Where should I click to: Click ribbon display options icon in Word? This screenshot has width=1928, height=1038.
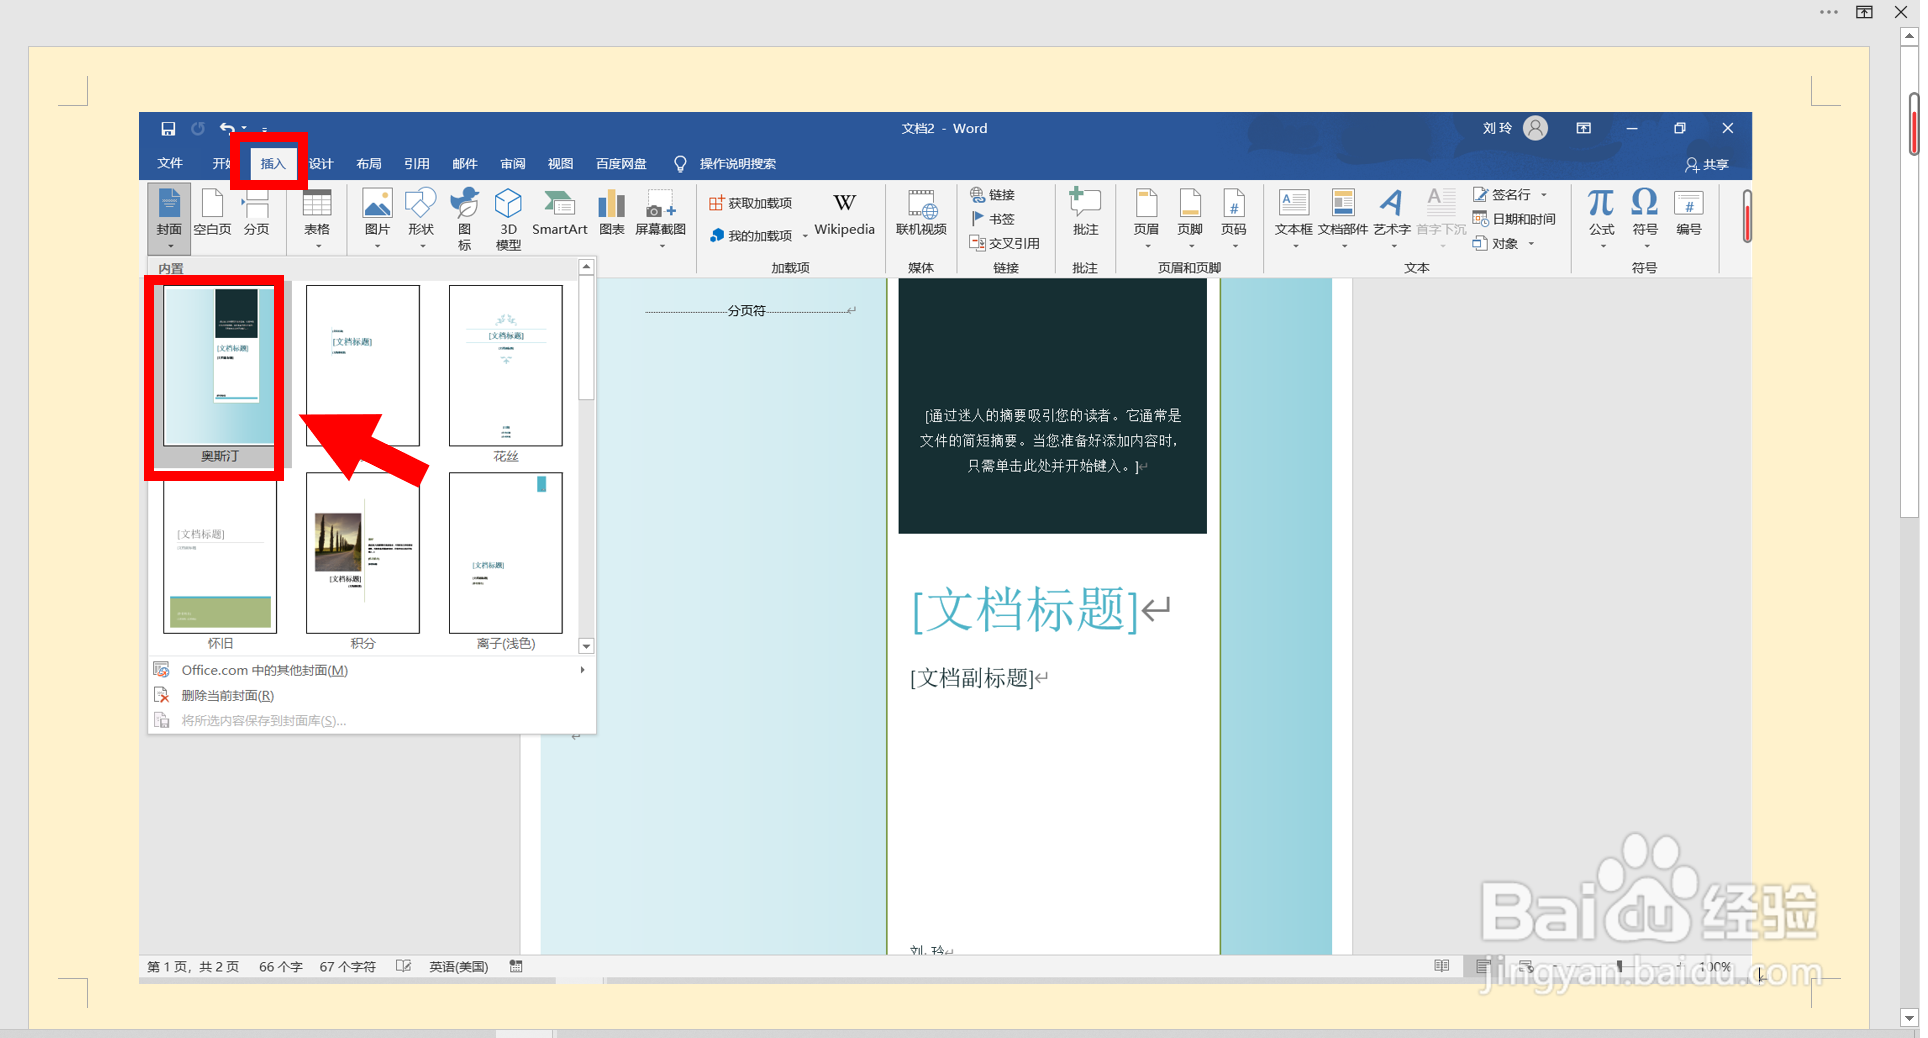tap(1584, 128)
